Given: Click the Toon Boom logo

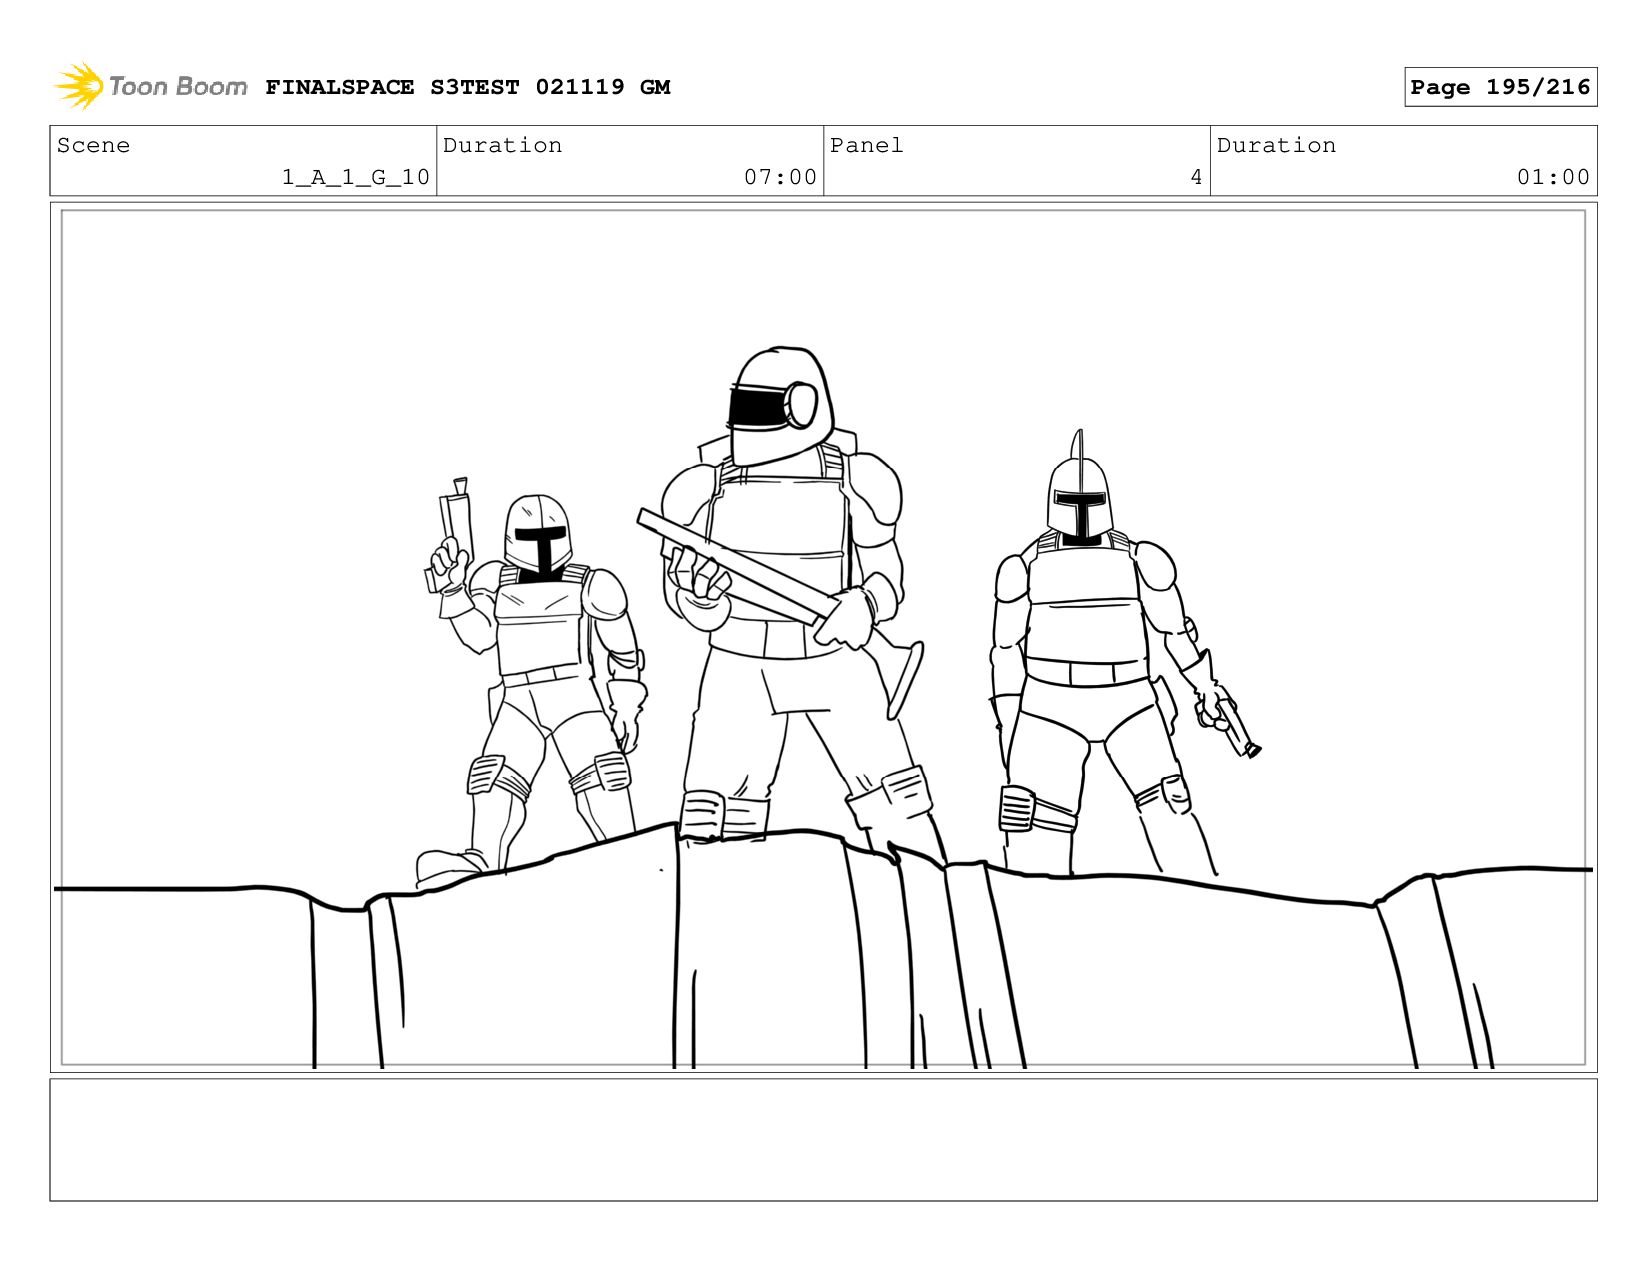Looking at the screenshot, I should click(150, 87).
